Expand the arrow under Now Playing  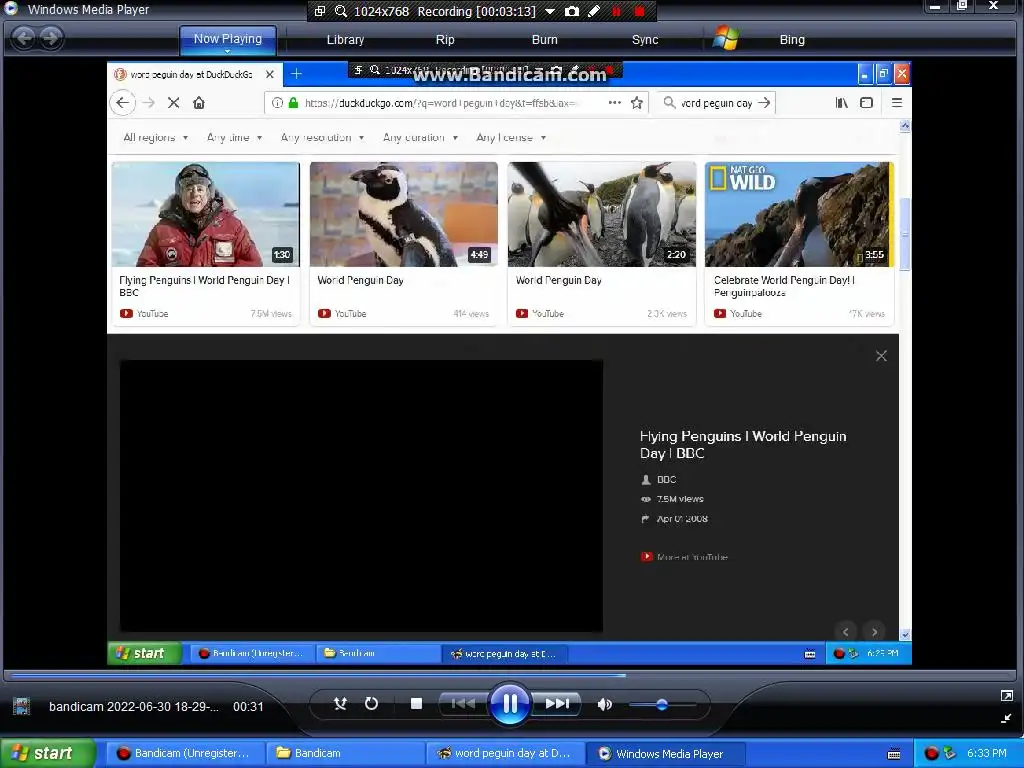[227, 51]
